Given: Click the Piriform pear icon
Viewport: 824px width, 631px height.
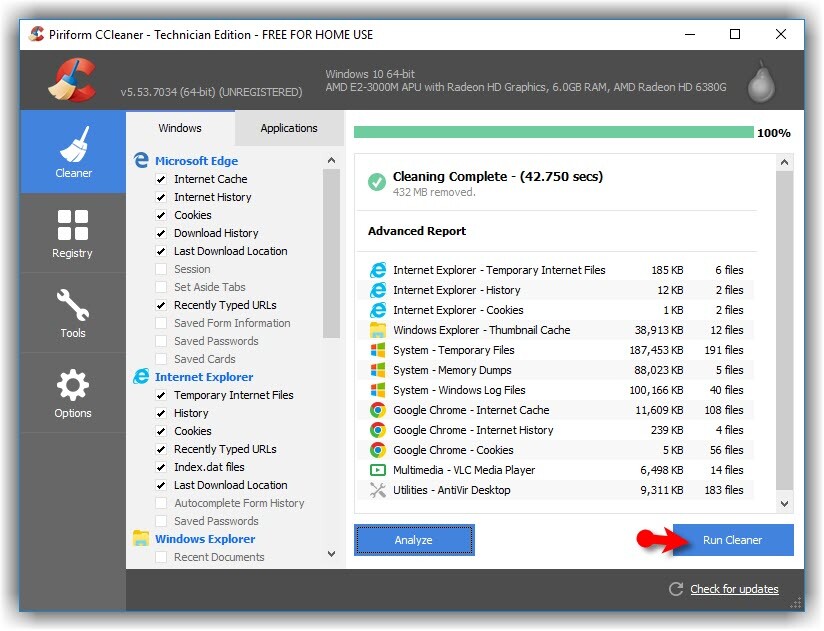Looking at the screenshot, I should pyautogui.click(x=761, y=81).
